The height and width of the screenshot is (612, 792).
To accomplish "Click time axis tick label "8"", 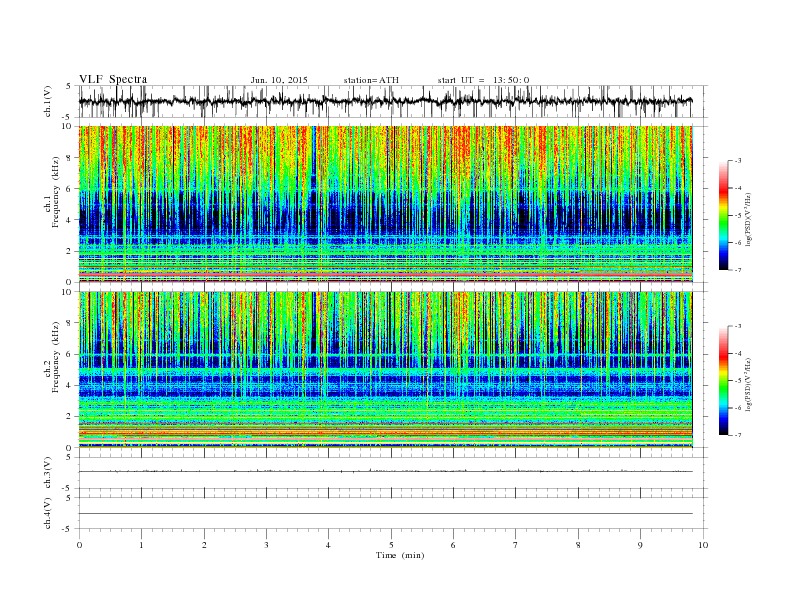I will coord(578,545).
